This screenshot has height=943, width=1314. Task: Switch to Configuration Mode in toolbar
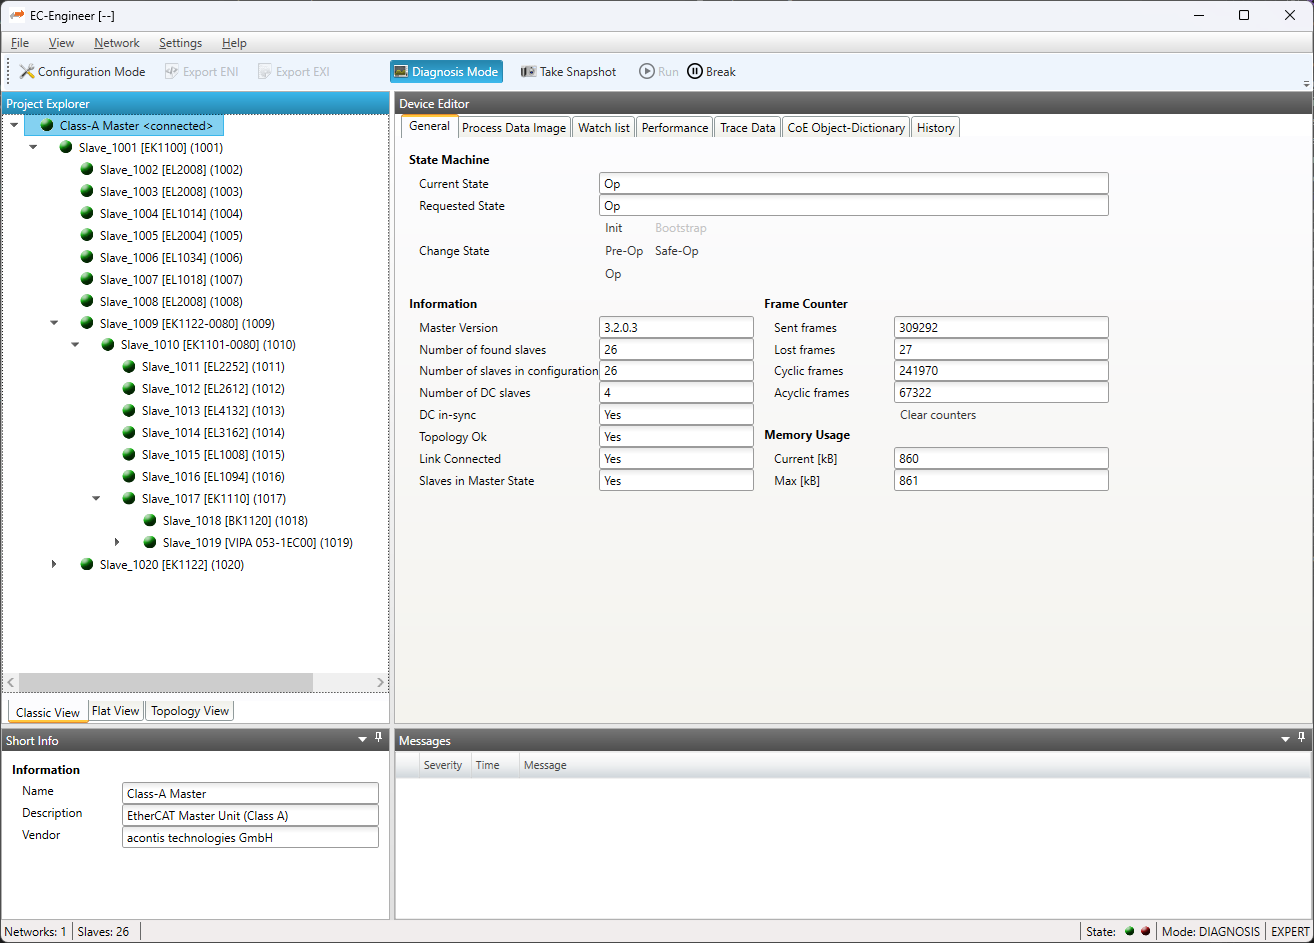click(82, 72)
